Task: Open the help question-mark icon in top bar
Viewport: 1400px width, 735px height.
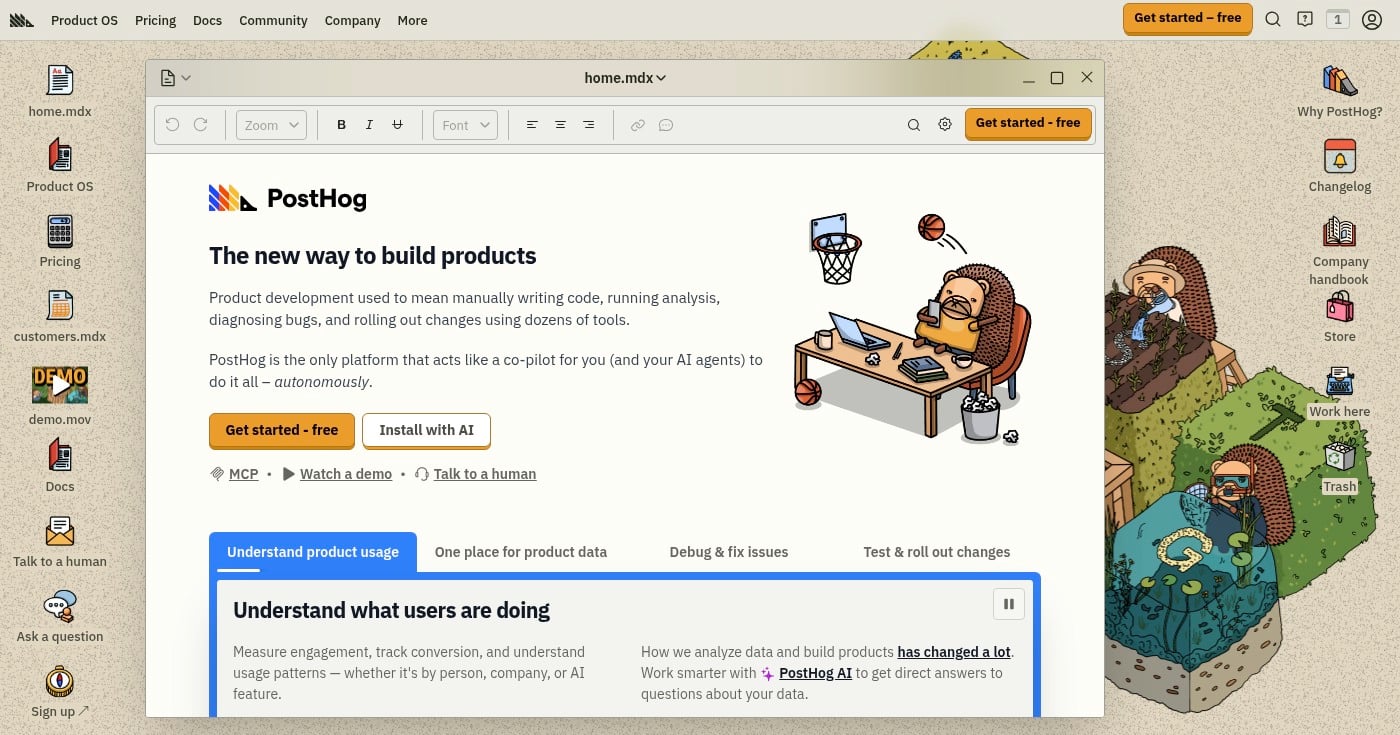Action: (x=1305, y=19)
